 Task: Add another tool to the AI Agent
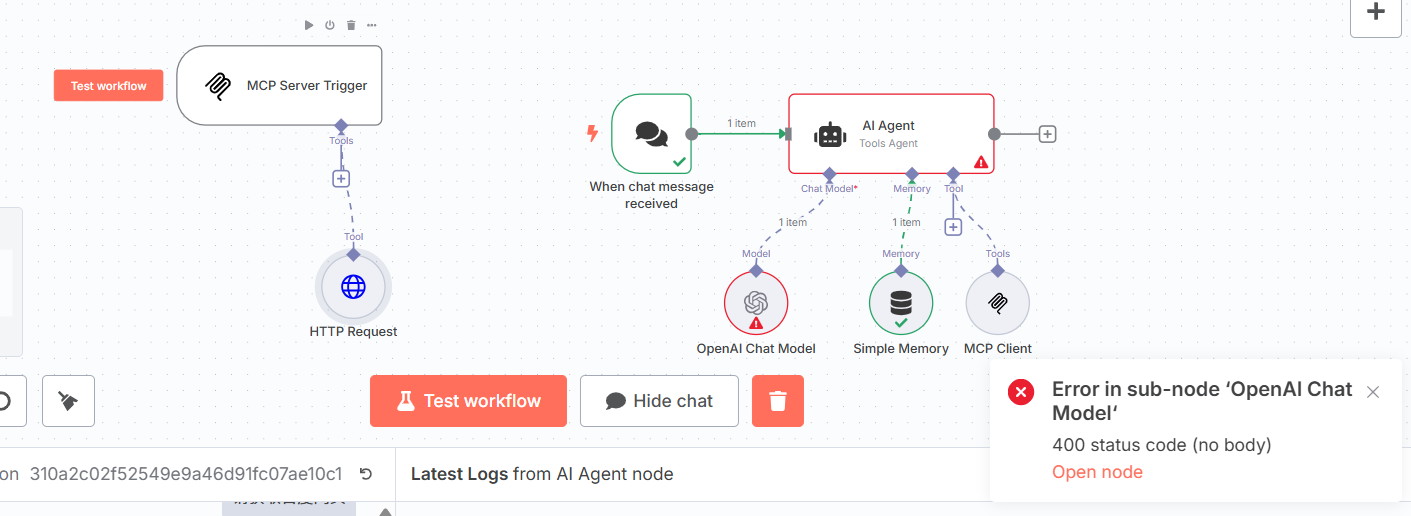[x=953, y=227]
